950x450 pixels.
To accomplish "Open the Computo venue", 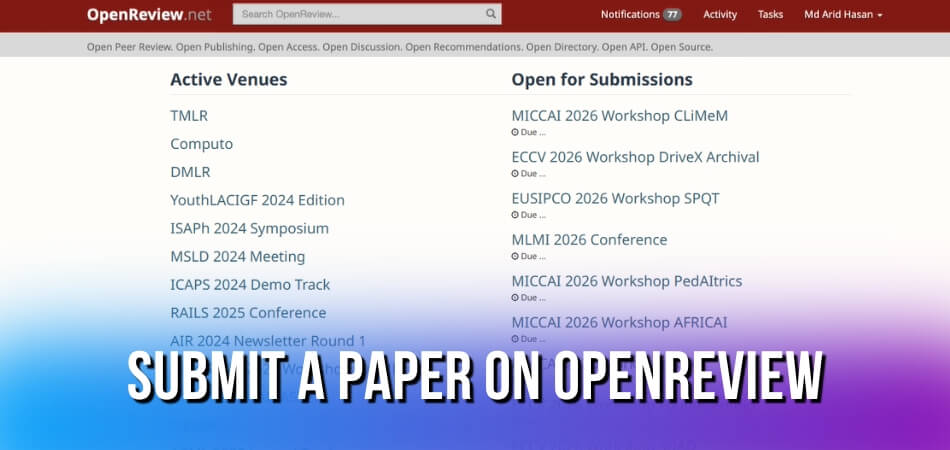I will [x=201, y=144].
